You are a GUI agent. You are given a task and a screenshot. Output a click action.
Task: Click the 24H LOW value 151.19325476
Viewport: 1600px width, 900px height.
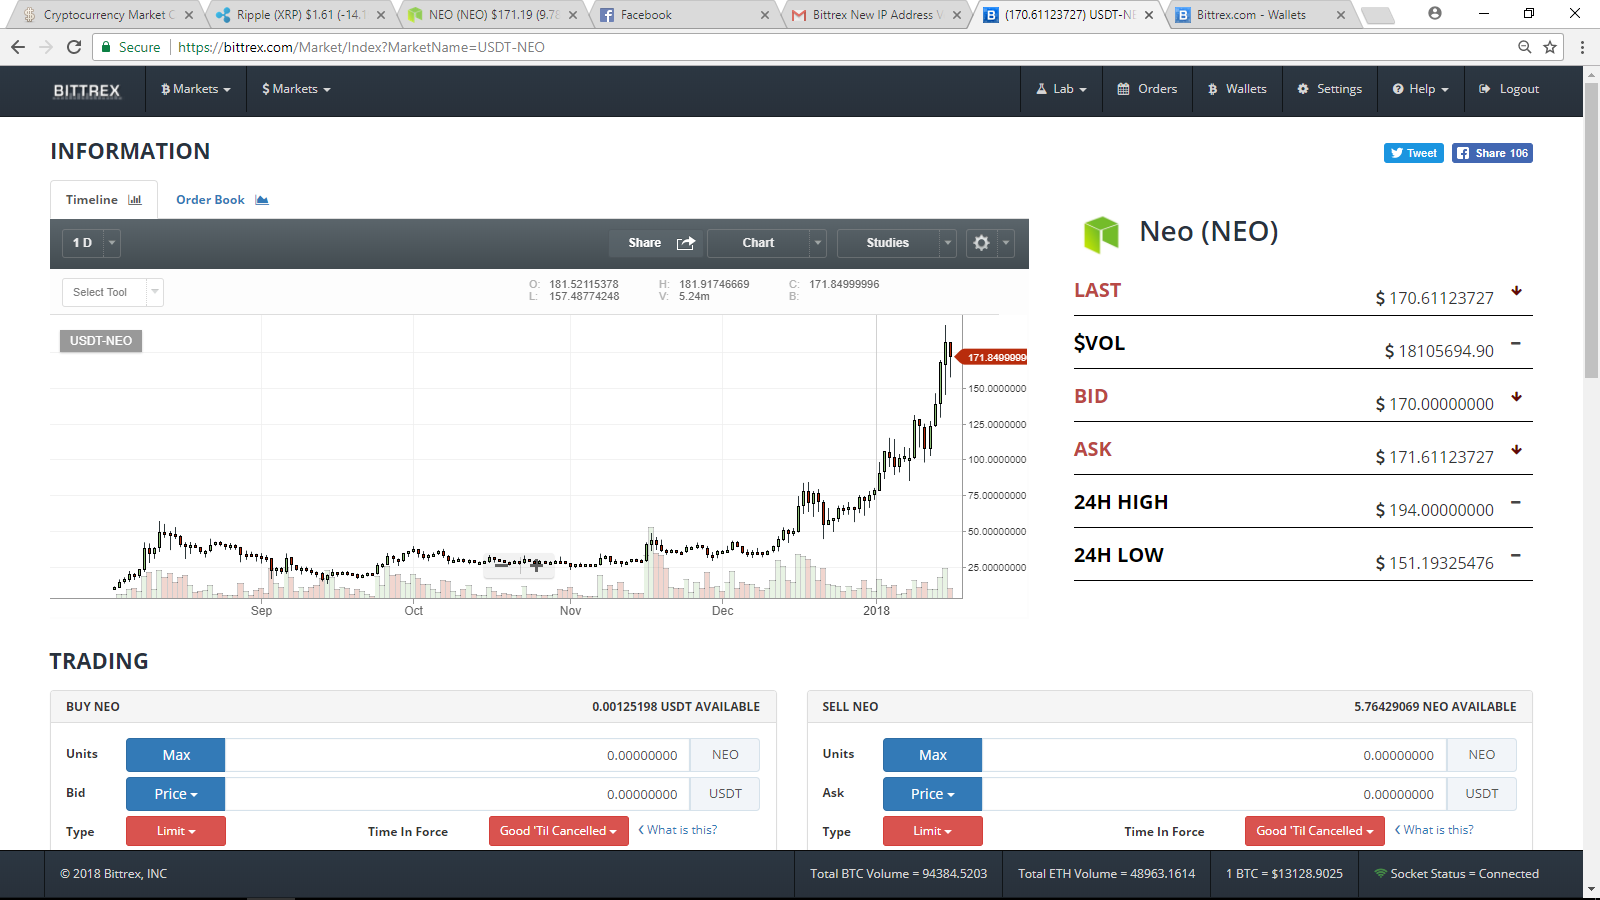(1434, 563)
